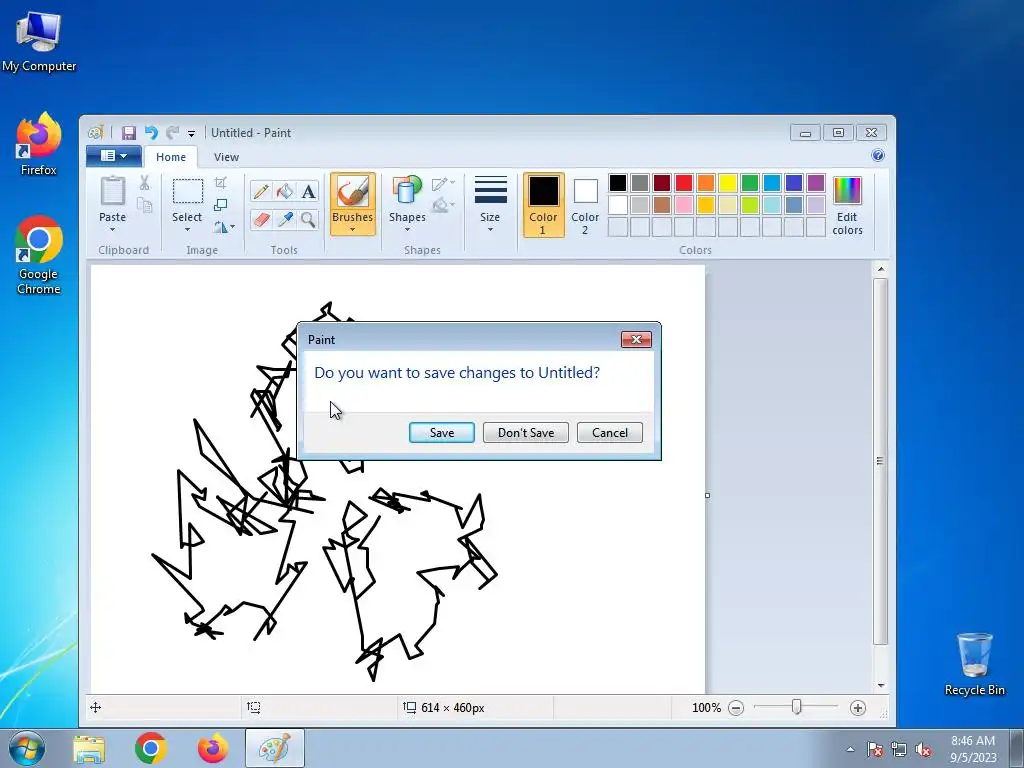Click the Edit colors rainbow icon
Viewport: 1024px width, 768px height.
tap(847, 191)
